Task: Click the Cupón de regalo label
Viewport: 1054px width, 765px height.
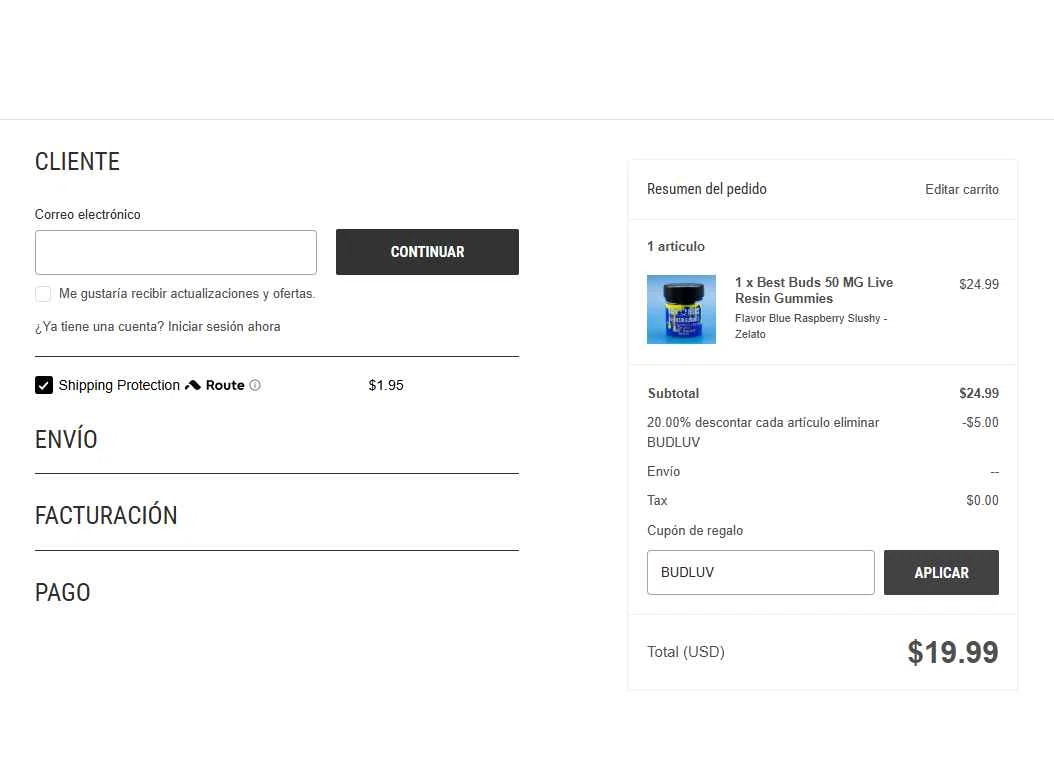Action: [x=695, y=530]
